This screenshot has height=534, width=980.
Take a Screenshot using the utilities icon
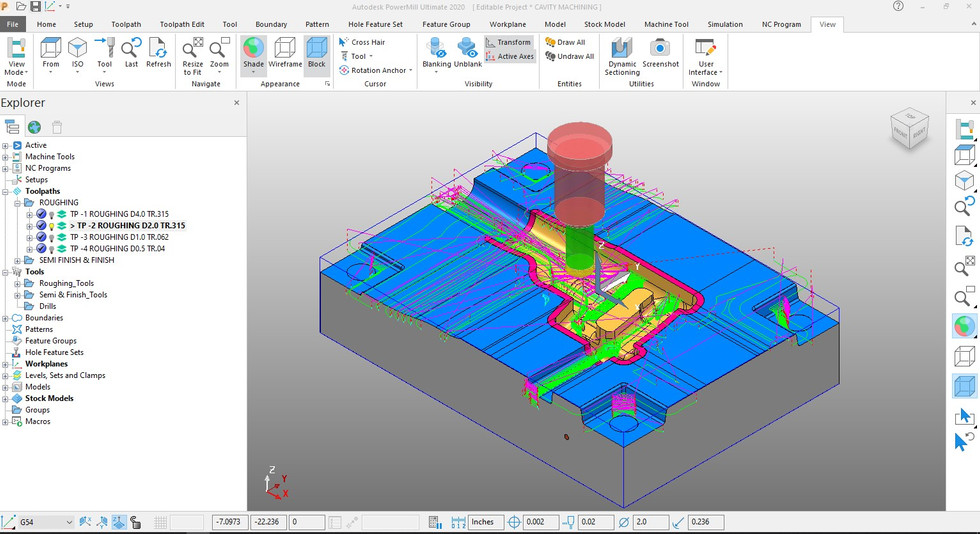[x=660, y=53]
